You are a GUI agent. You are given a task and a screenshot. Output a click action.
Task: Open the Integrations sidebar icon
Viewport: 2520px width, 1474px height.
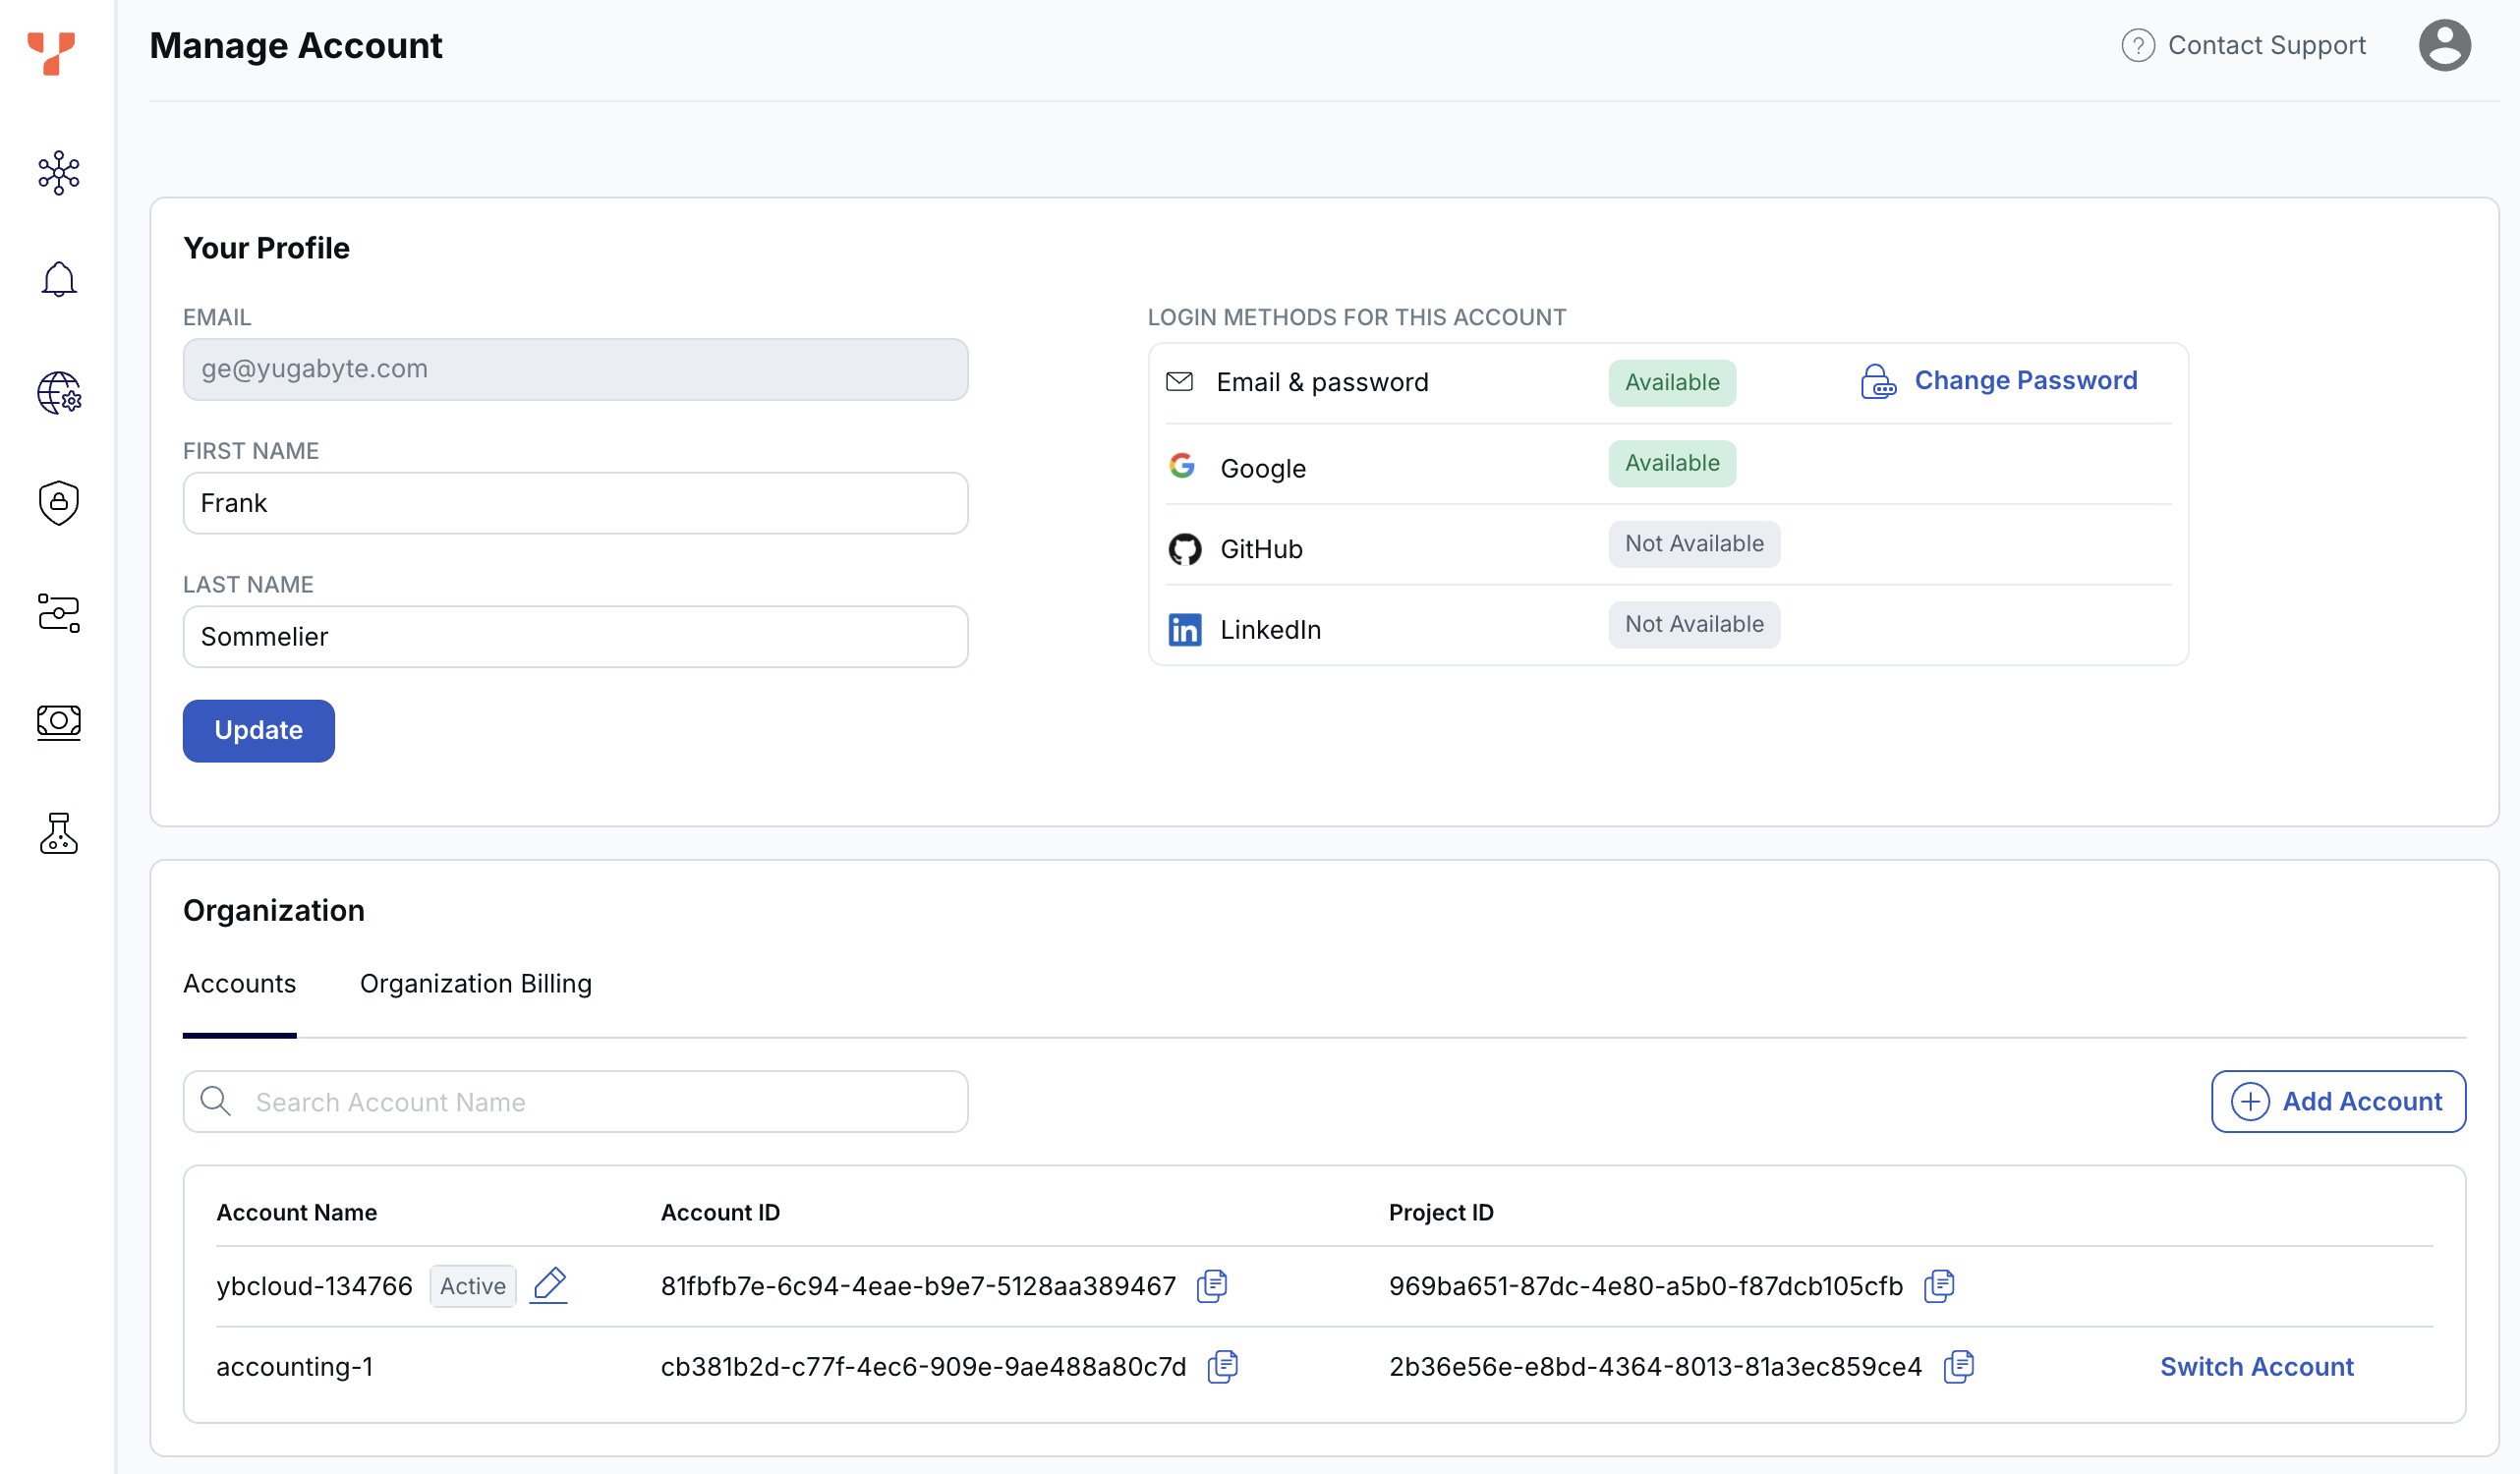(59, 614)
